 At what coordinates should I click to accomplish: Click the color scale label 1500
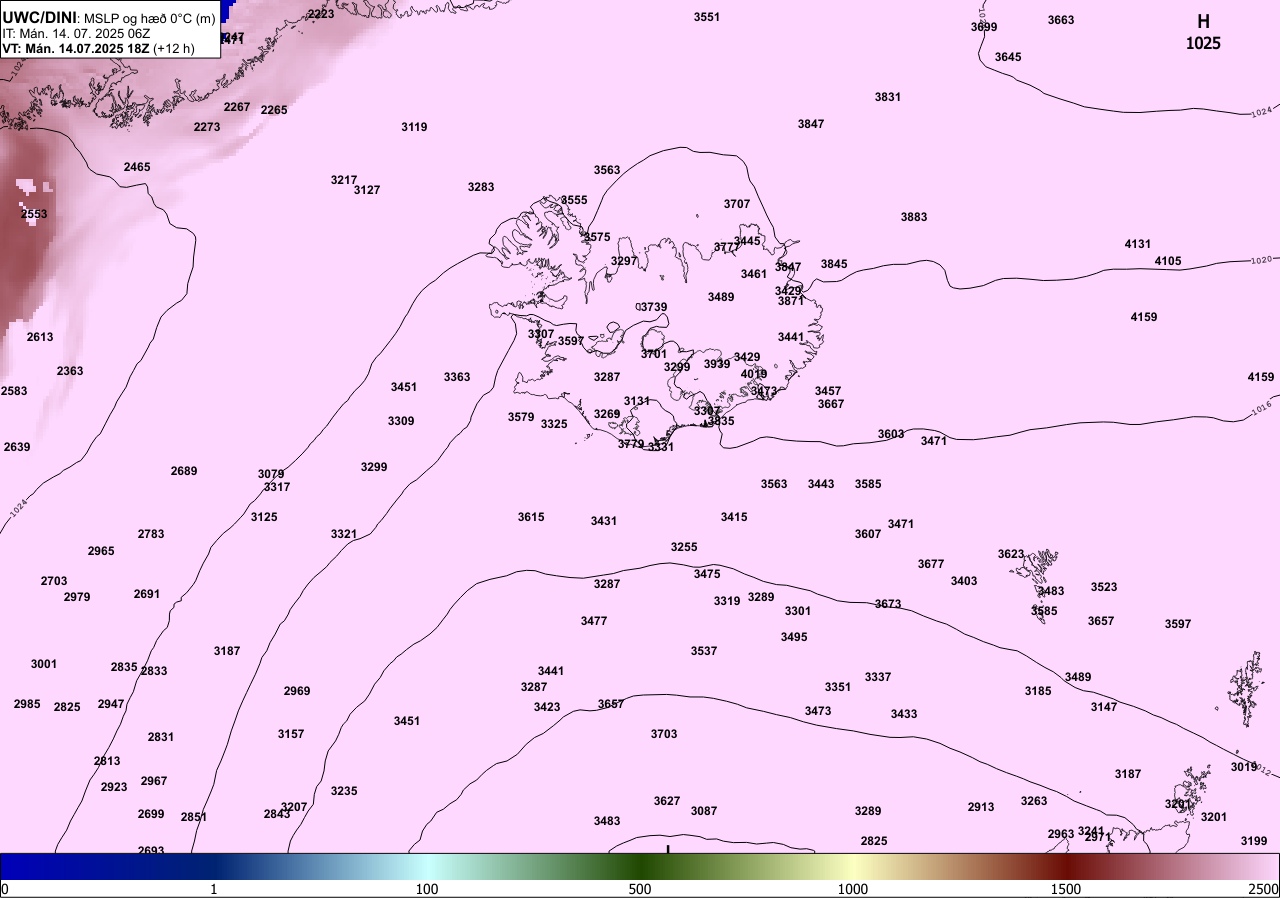[x=1066, y=889]
